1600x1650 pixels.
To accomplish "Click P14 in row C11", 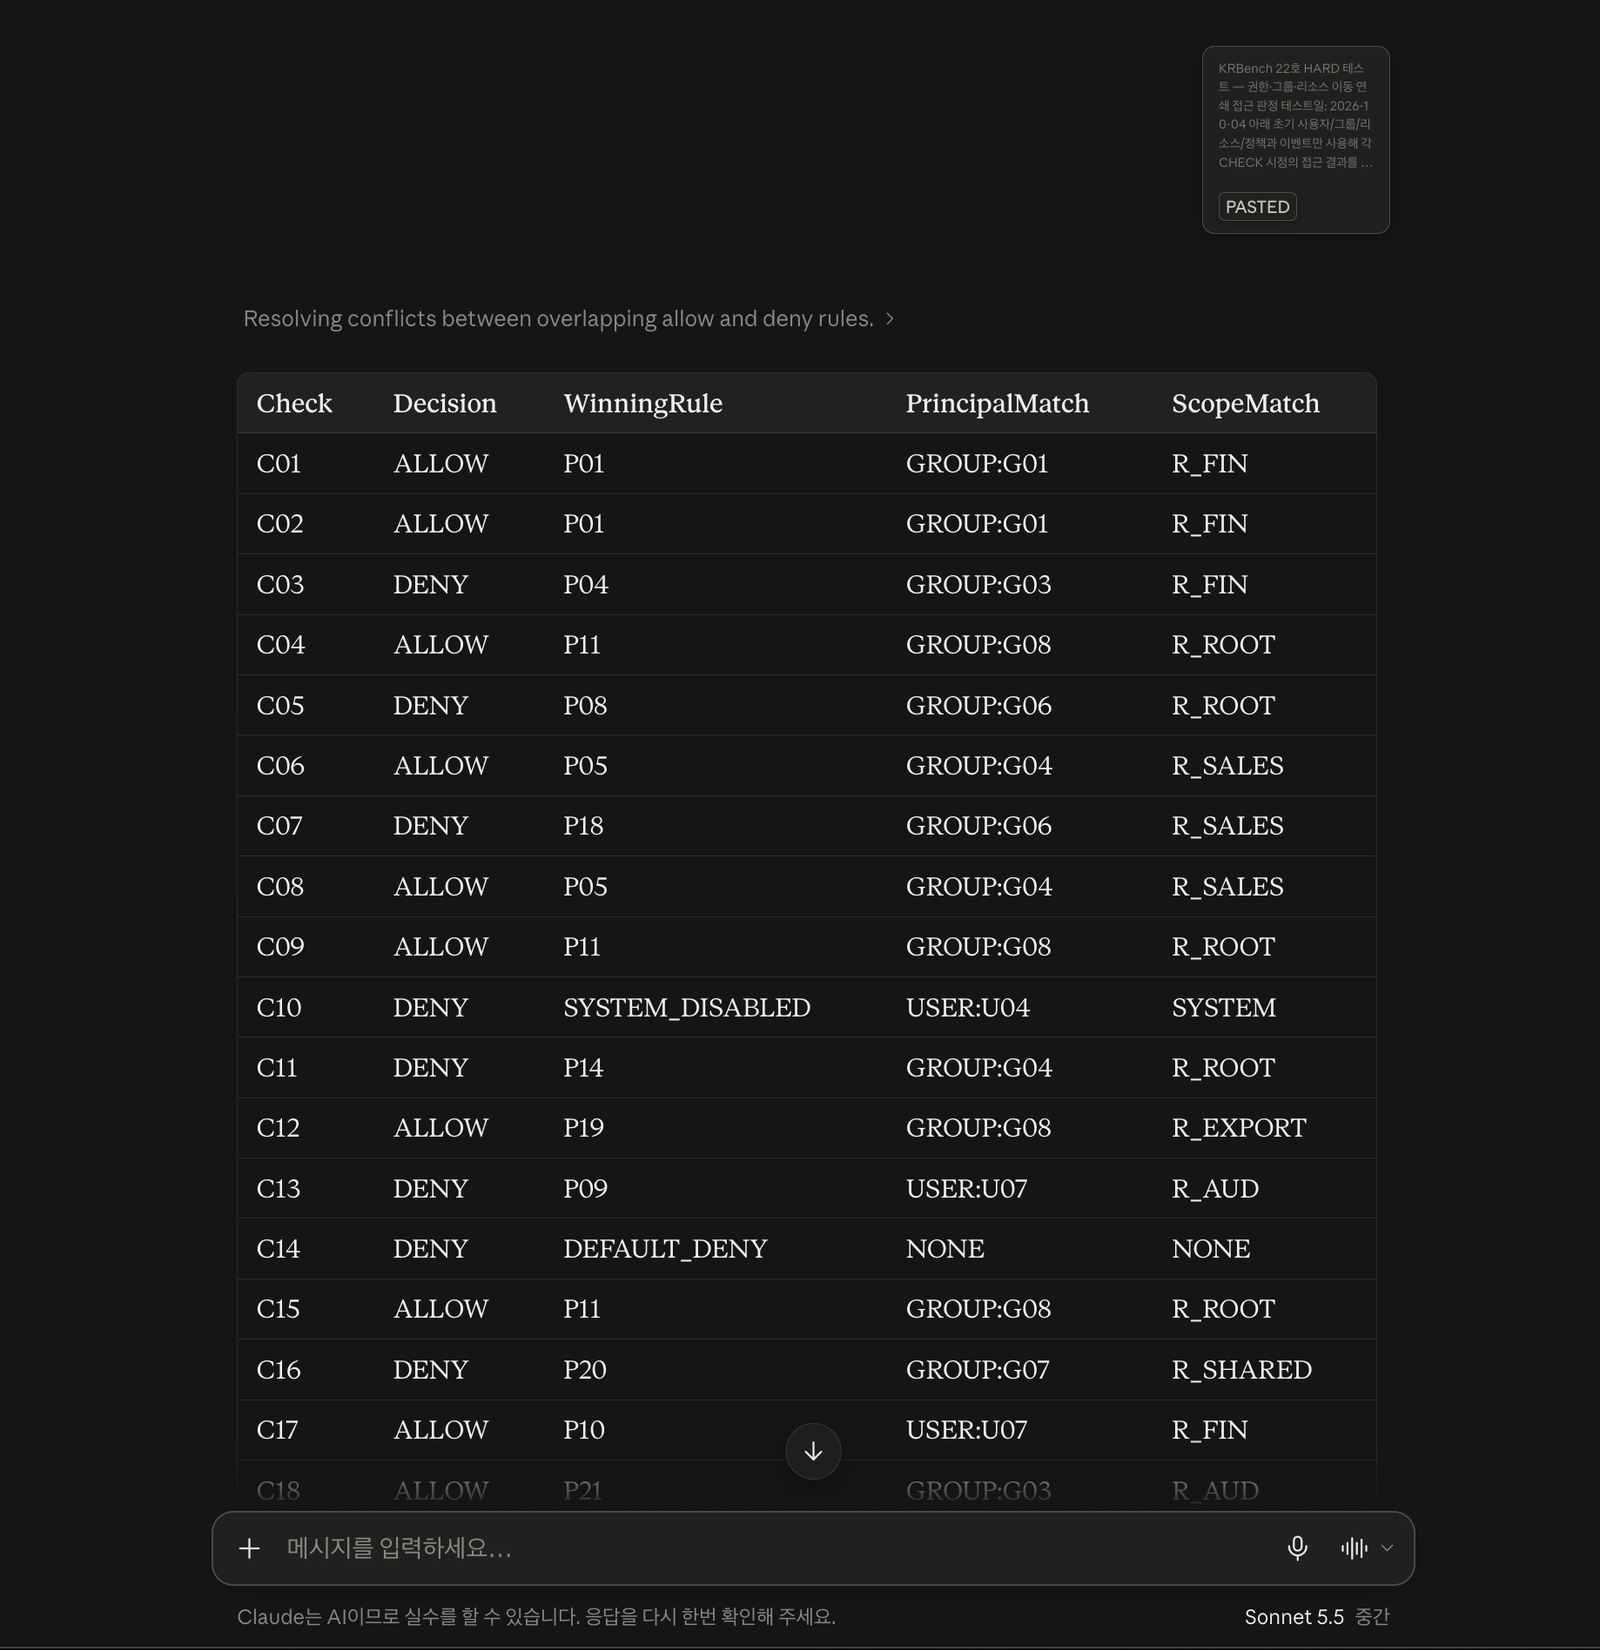I will point(583,1067).
